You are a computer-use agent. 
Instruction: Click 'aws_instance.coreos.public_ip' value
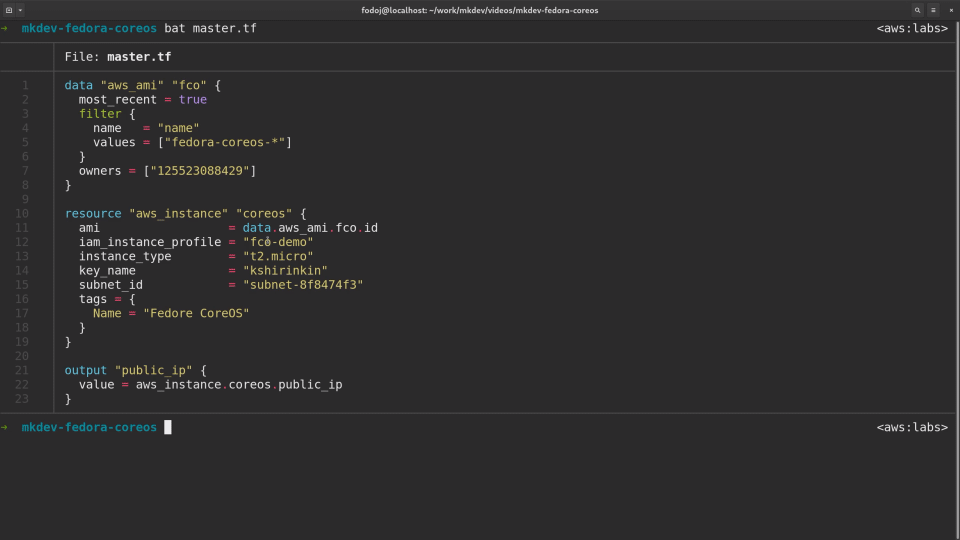pos(239,384)
